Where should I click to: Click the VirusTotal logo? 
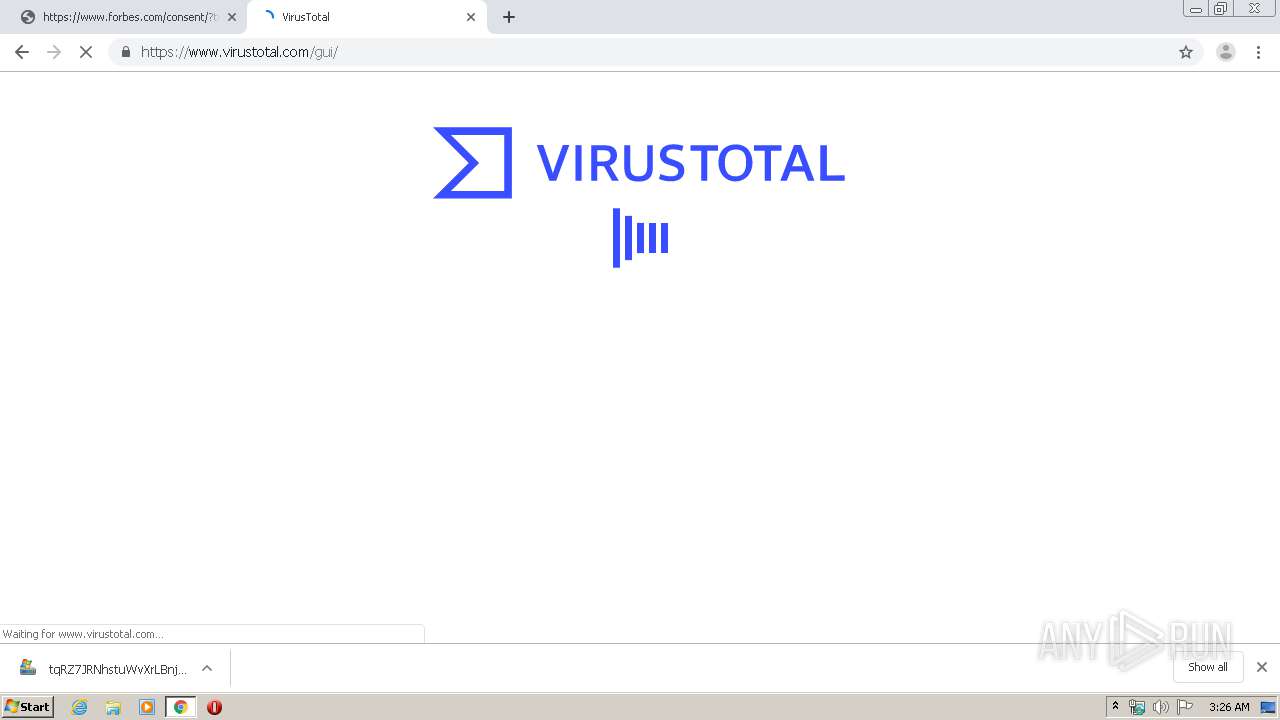click(639, 163)
